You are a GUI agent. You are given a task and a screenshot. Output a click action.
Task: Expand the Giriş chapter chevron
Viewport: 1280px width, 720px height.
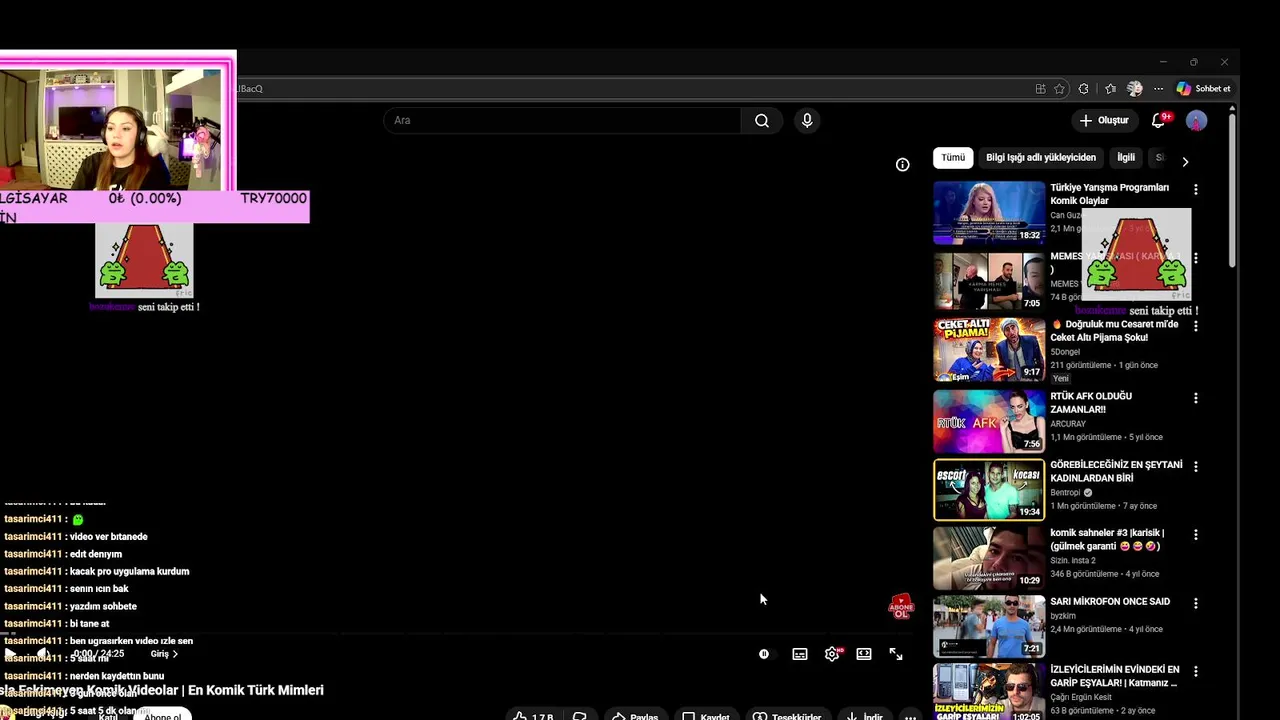tap(175, 654)
